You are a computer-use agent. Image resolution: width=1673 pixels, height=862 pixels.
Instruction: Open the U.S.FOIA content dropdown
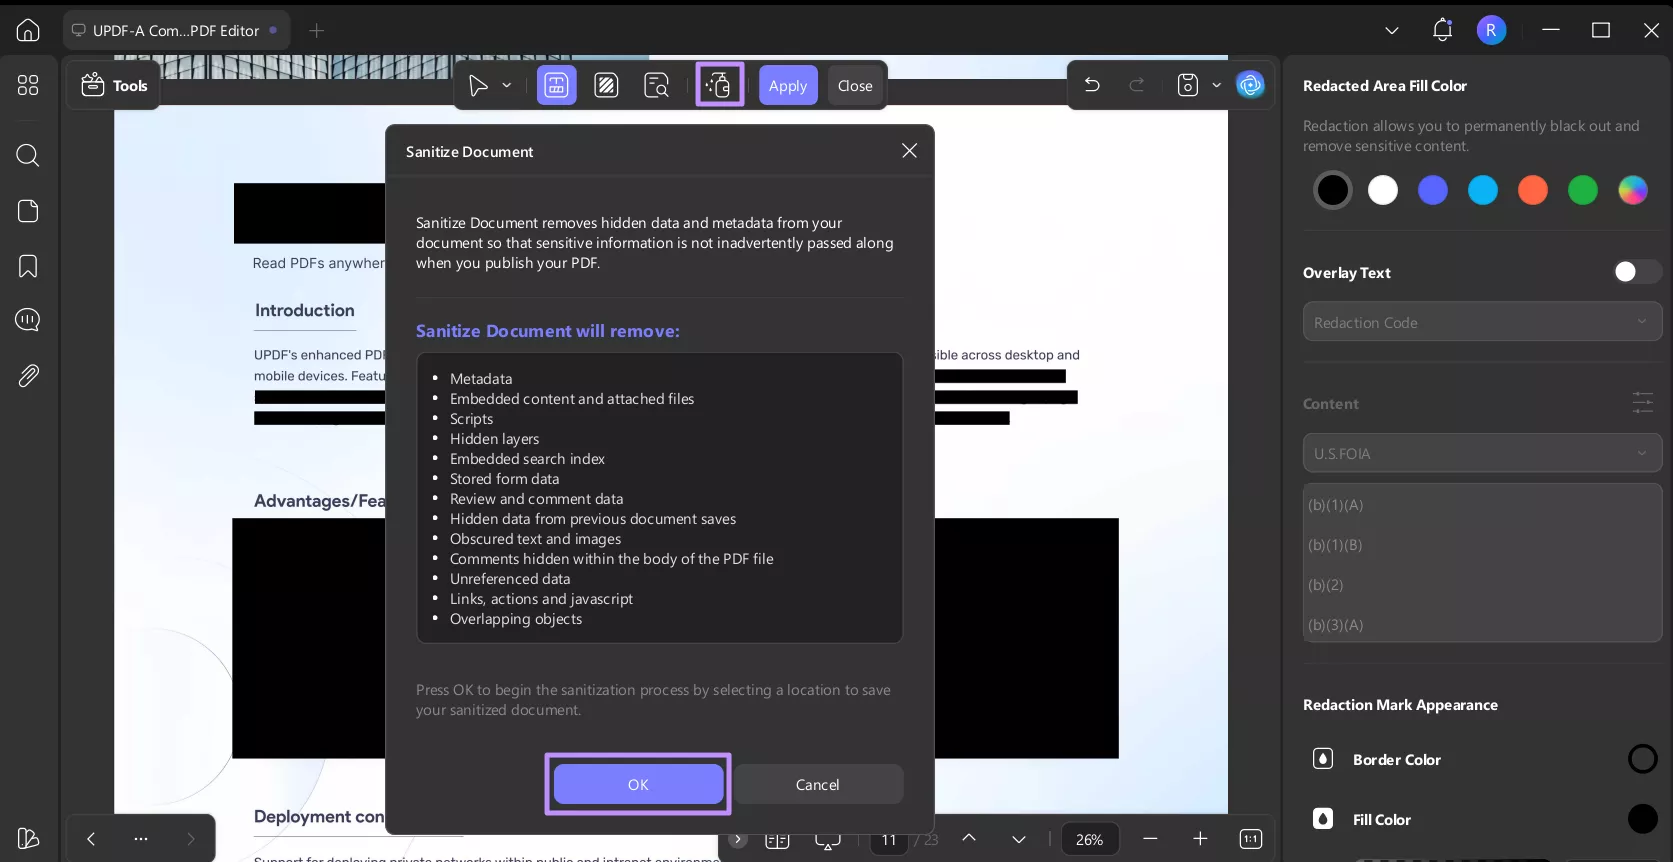(x=1481, y=453)
